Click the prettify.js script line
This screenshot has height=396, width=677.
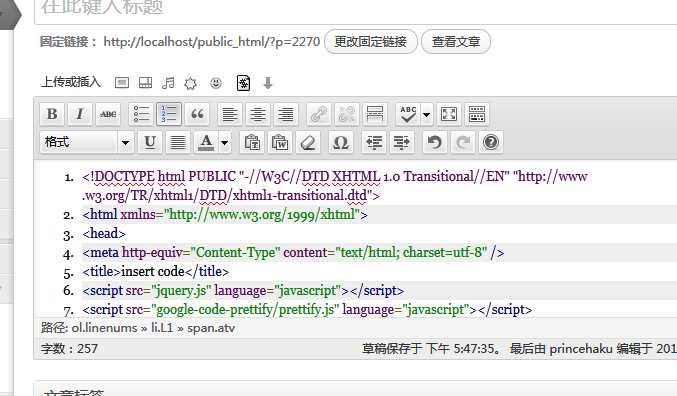(x=307, y=309)
